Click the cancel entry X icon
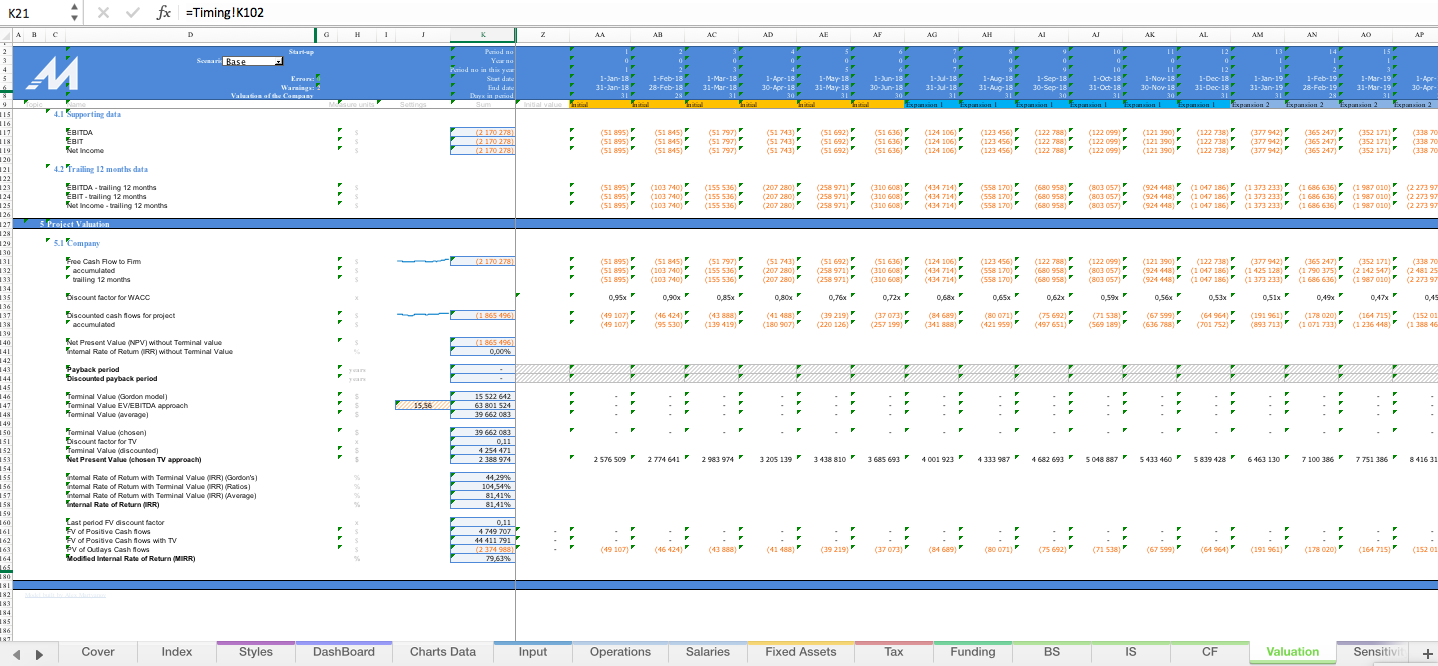Image resolution: width=1438 pixels, height=666 pixels. tap(103, 12)
